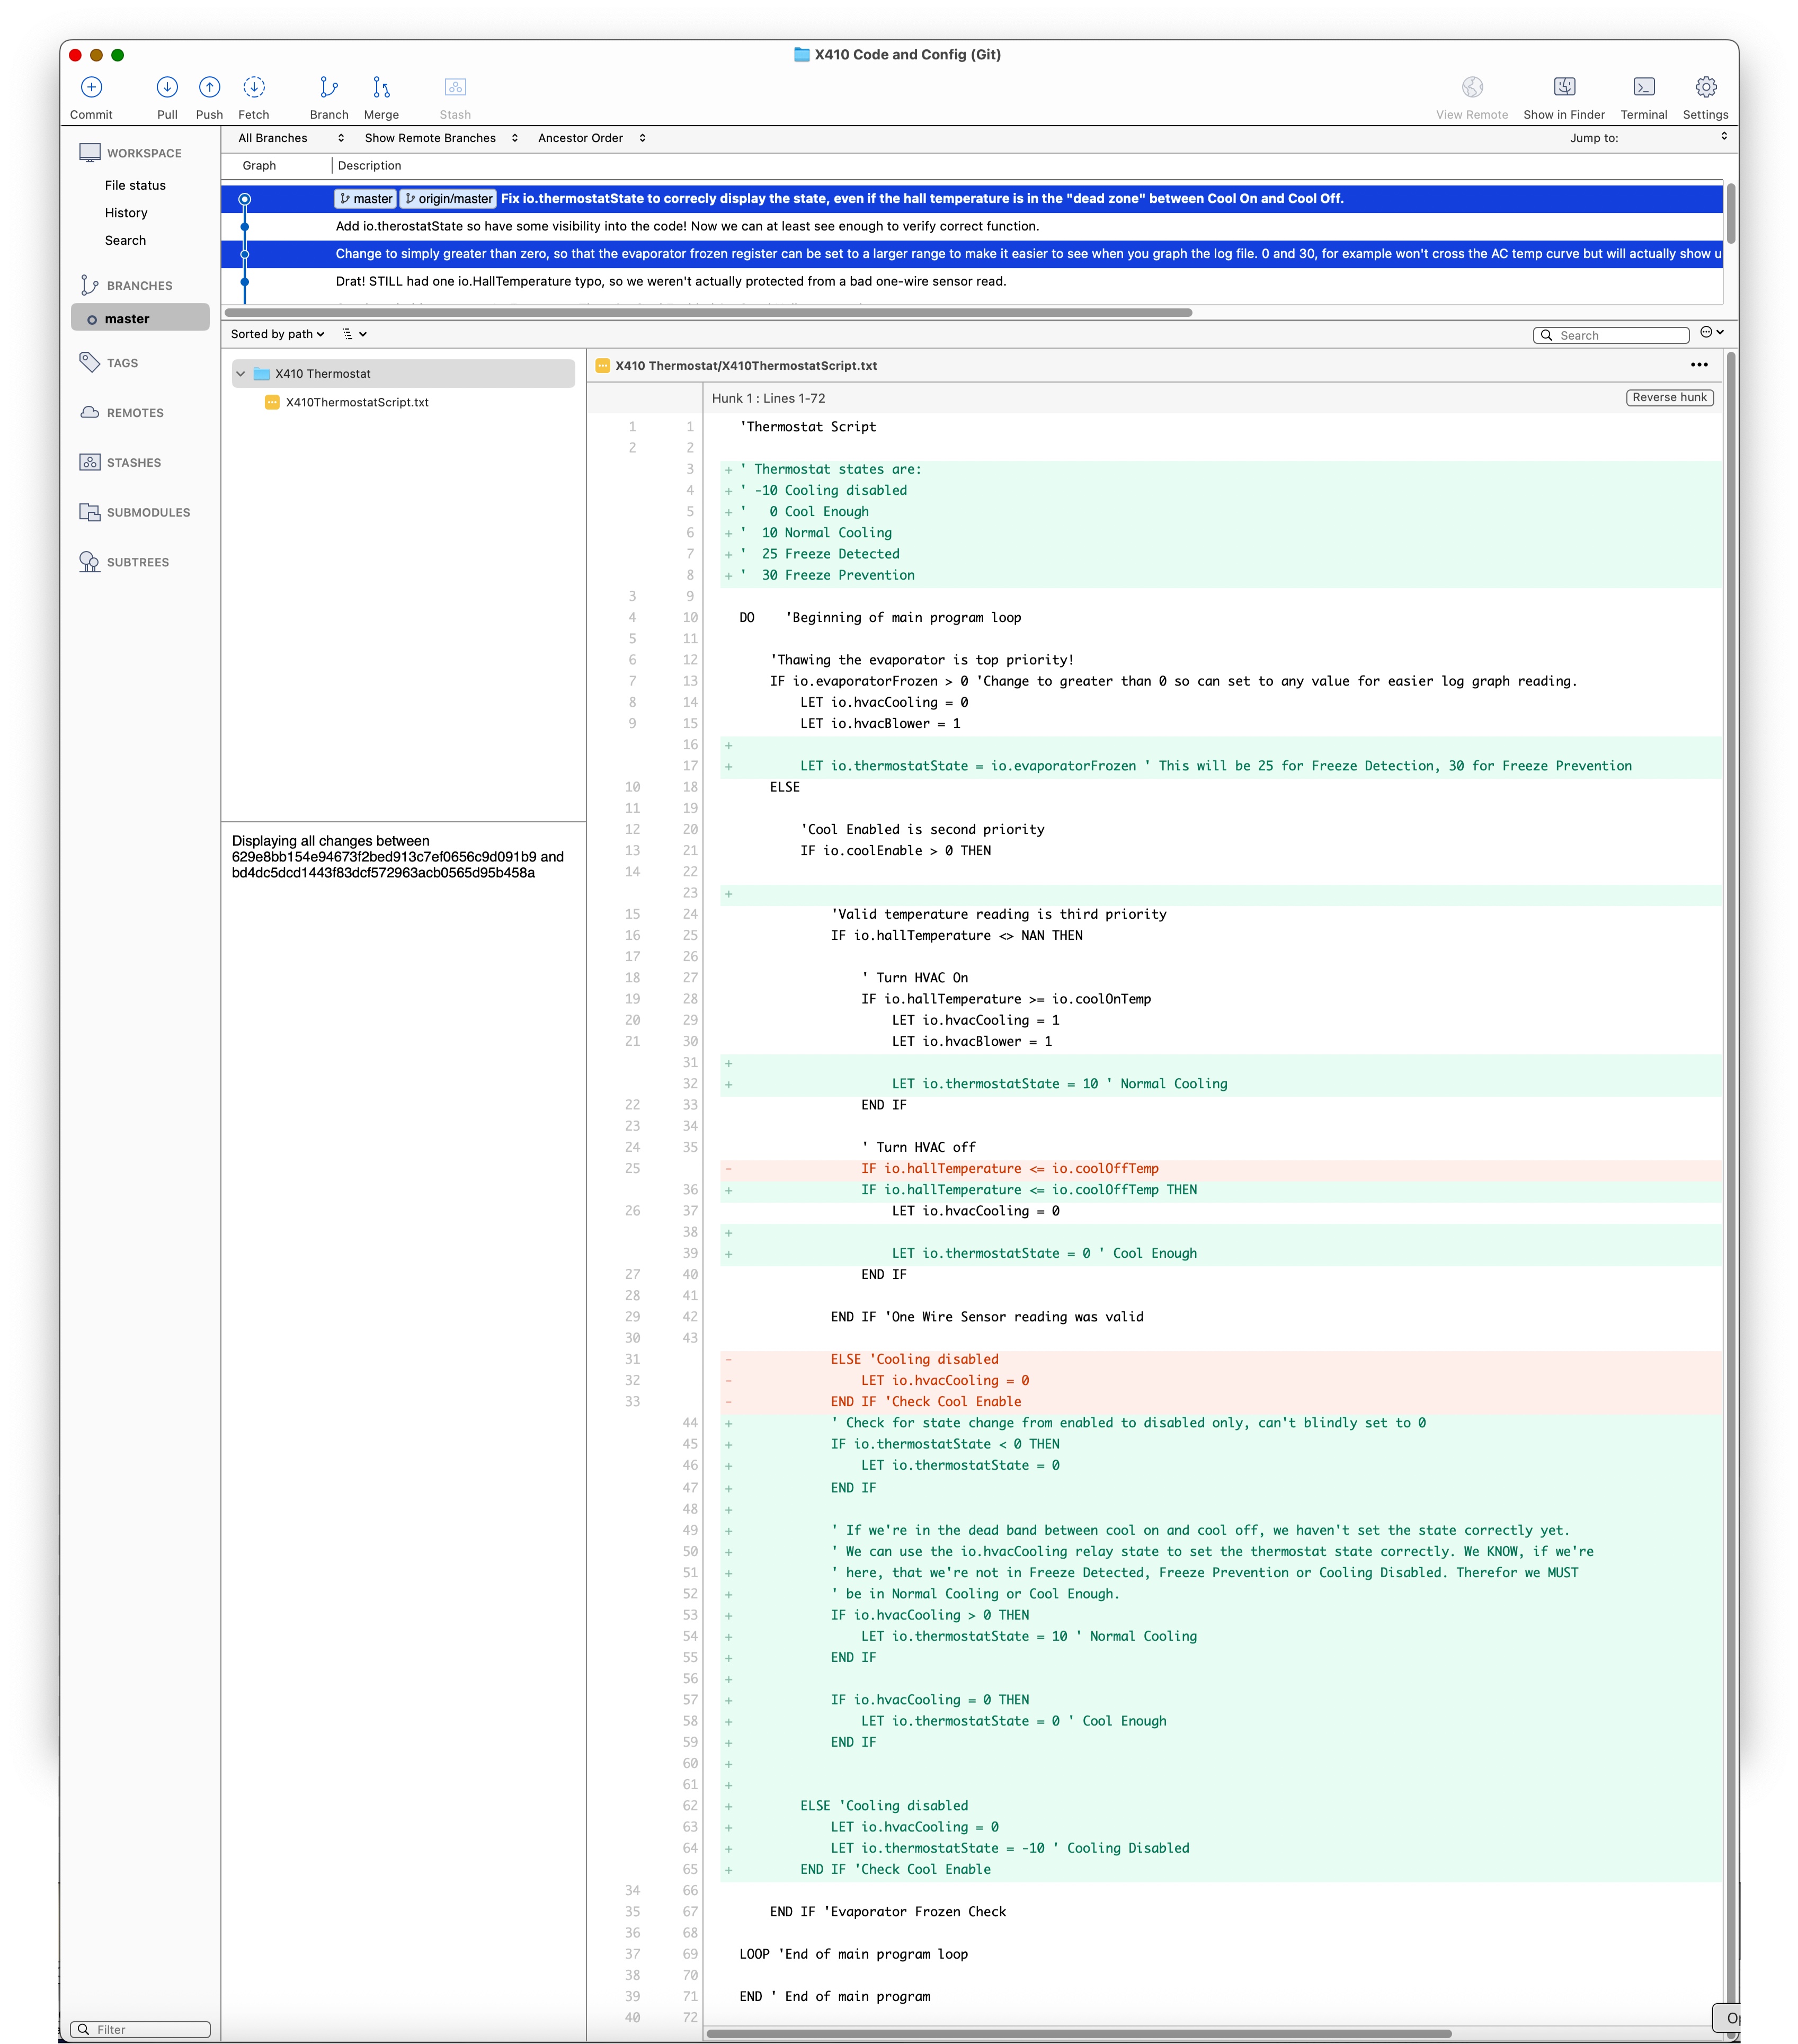Click the X410 Thermostat folder icon
1798x2044 pixels.
(x=262, y=374)
